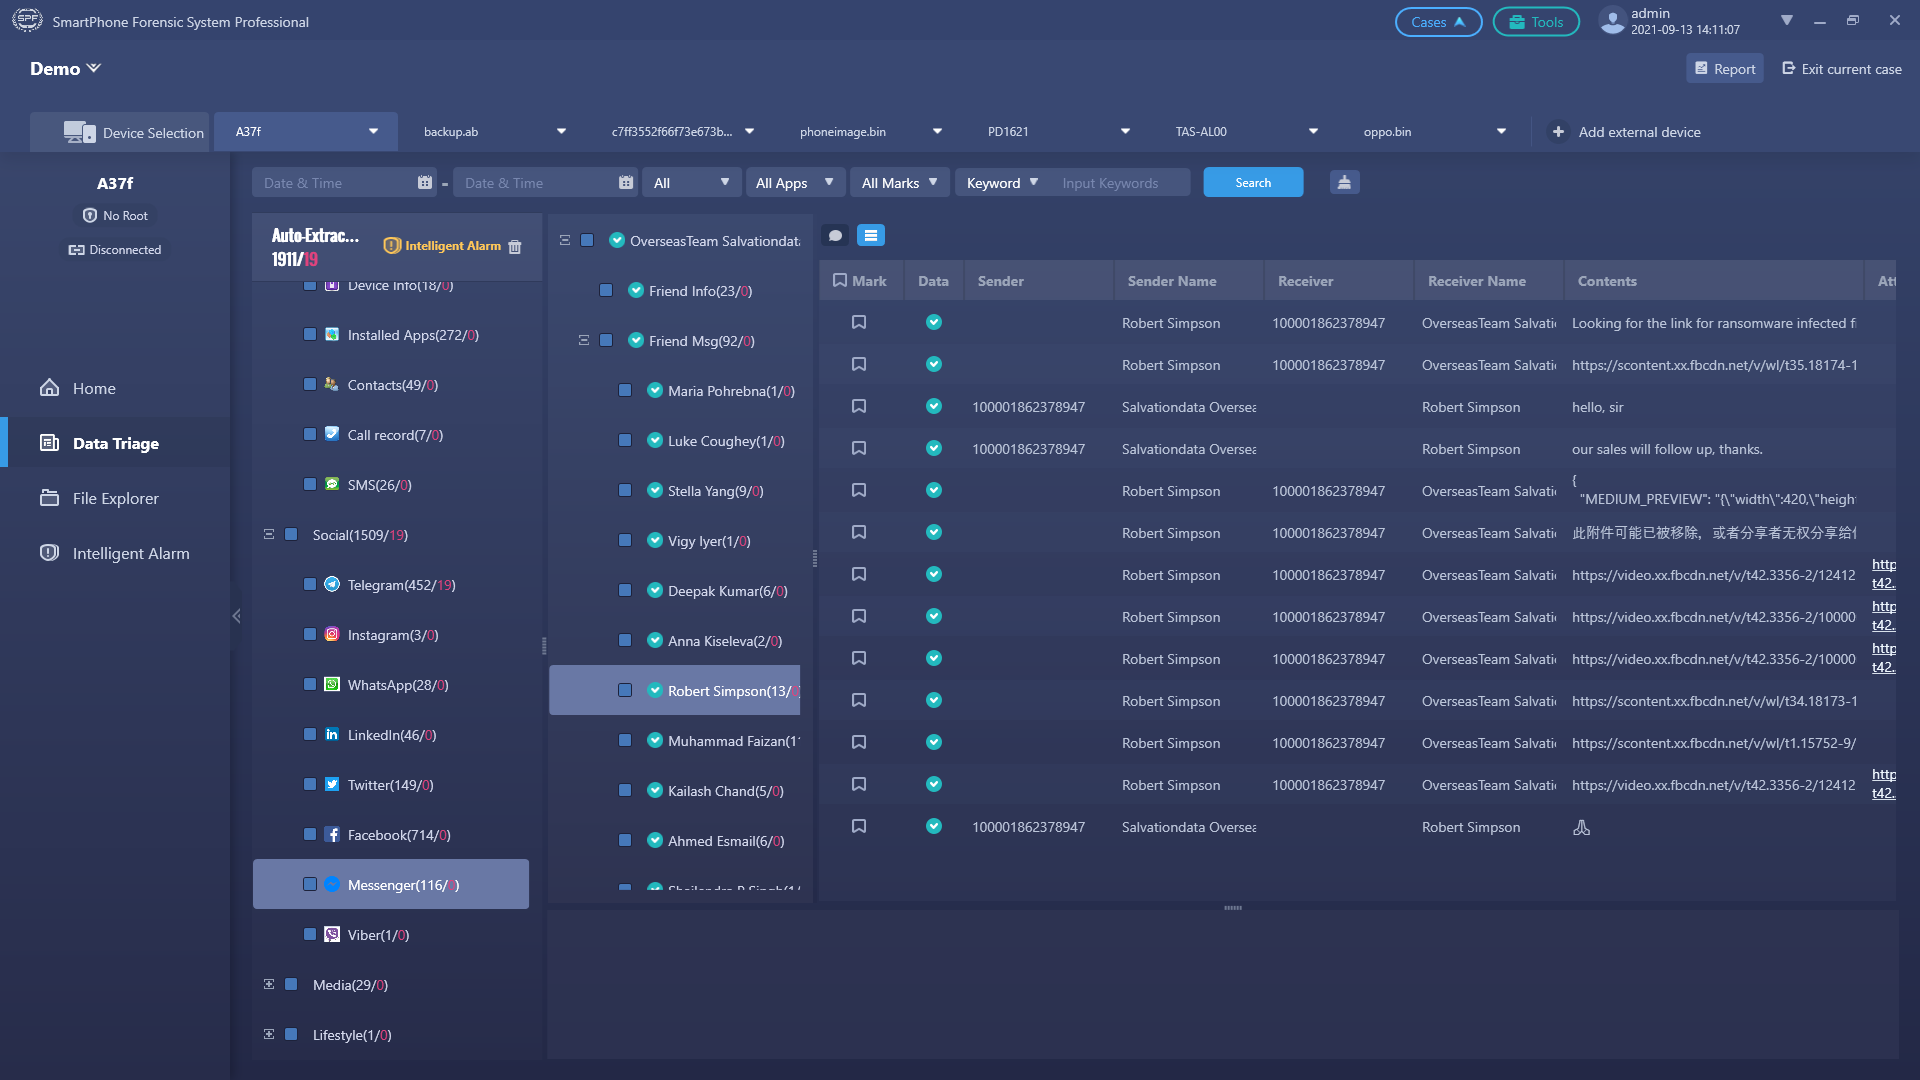Click Add external device
The height and width of the screenshot is (1080, 1920).
[x=1625, y=132]
